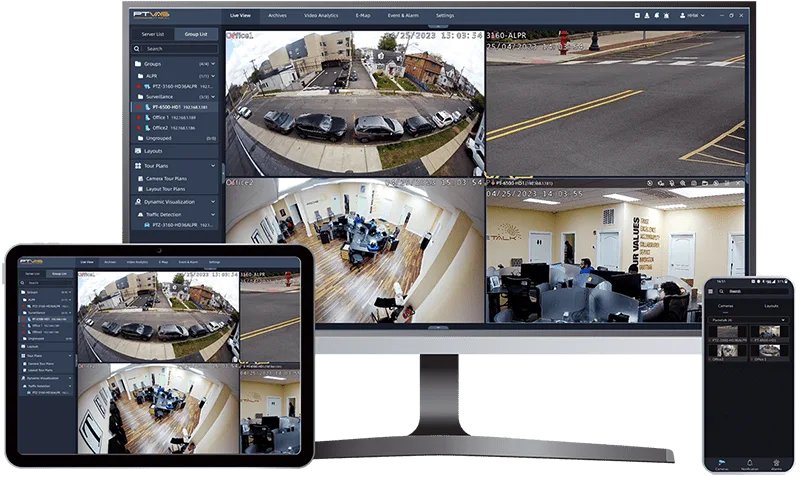Collapse the ALPR group chevron

click(x=213, y=76)
